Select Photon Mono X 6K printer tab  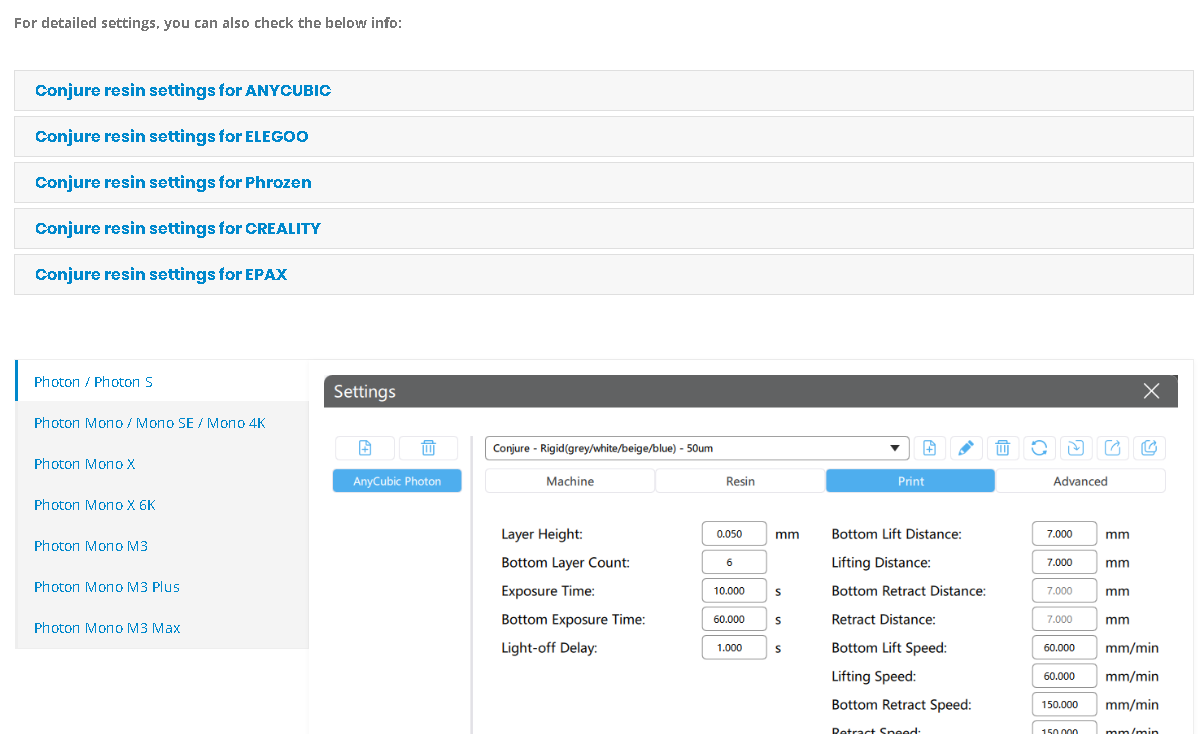(95, 505)
